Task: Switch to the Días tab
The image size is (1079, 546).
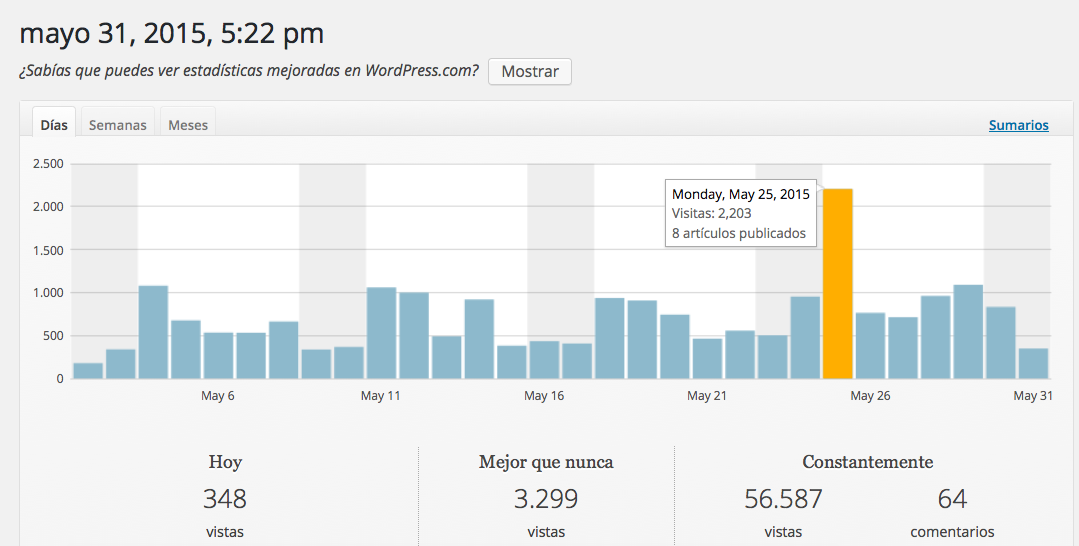Action: coord(54,125)
